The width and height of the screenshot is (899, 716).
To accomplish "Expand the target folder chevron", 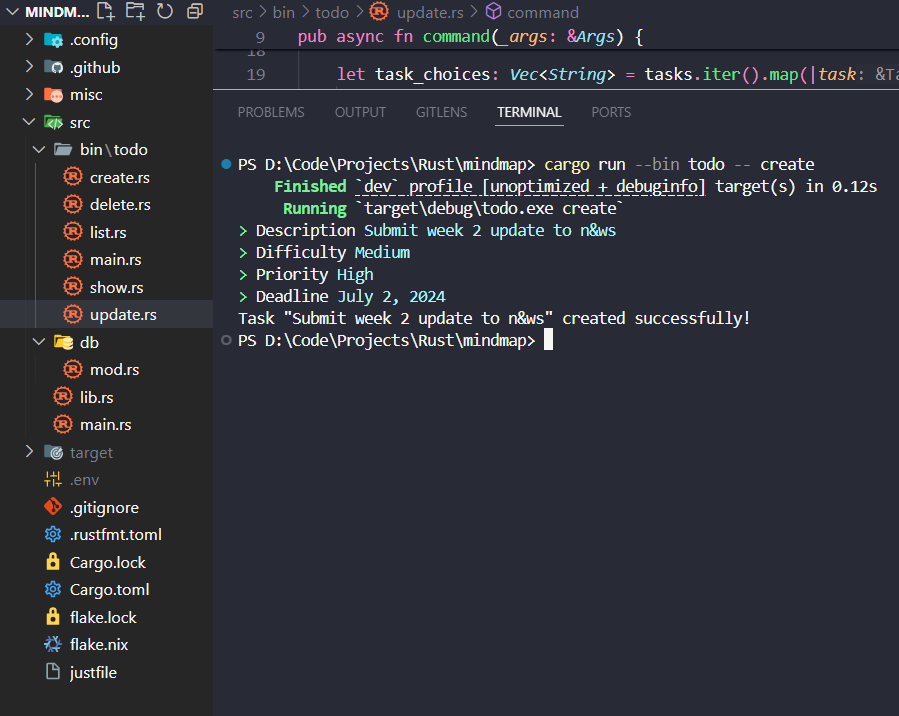I will point(29,452).
